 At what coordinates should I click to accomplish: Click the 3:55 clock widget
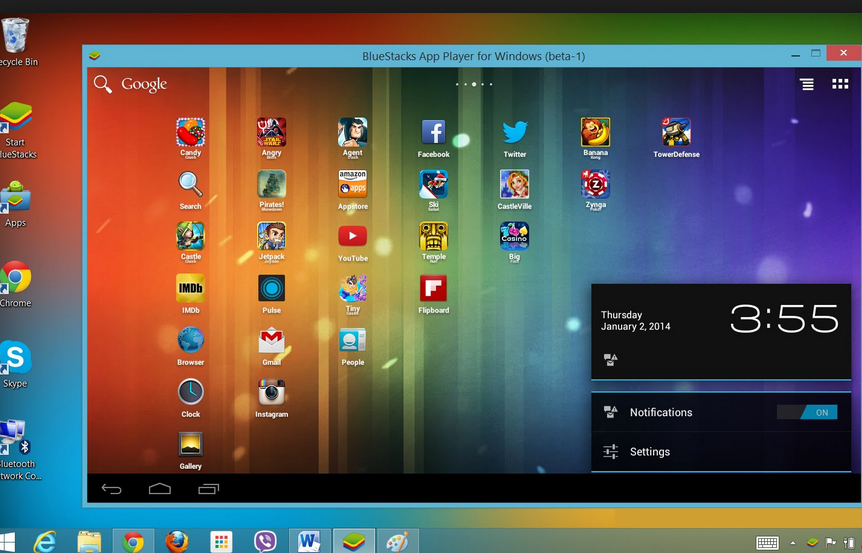coord(784,319)
